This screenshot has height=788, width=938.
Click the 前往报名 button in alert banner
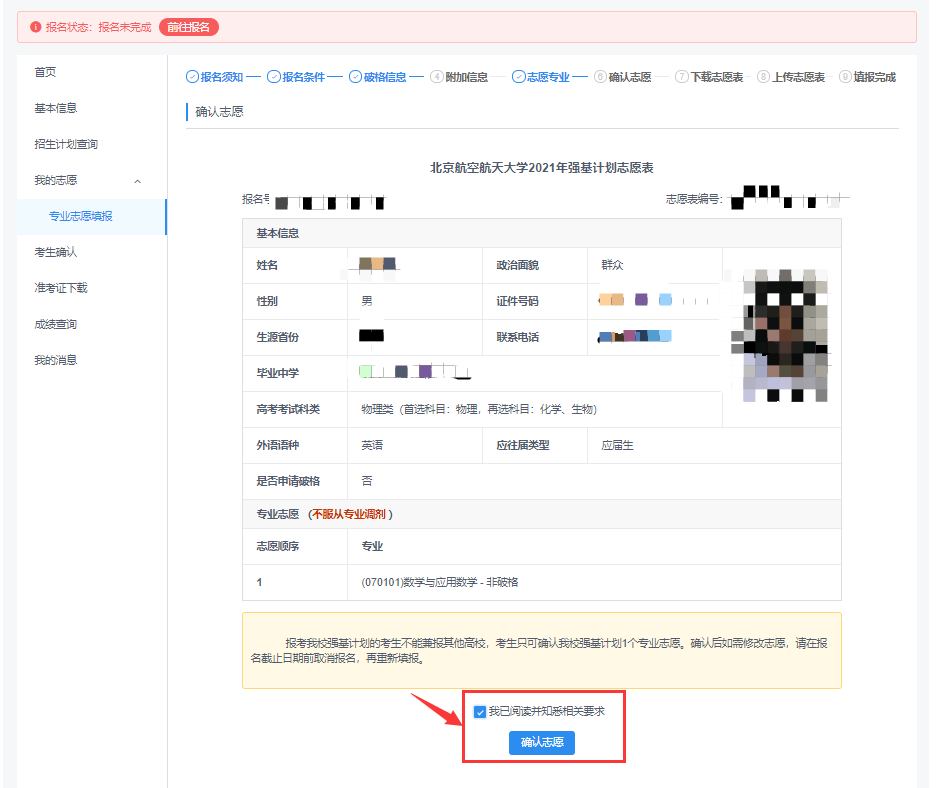(x=188, y=27)
